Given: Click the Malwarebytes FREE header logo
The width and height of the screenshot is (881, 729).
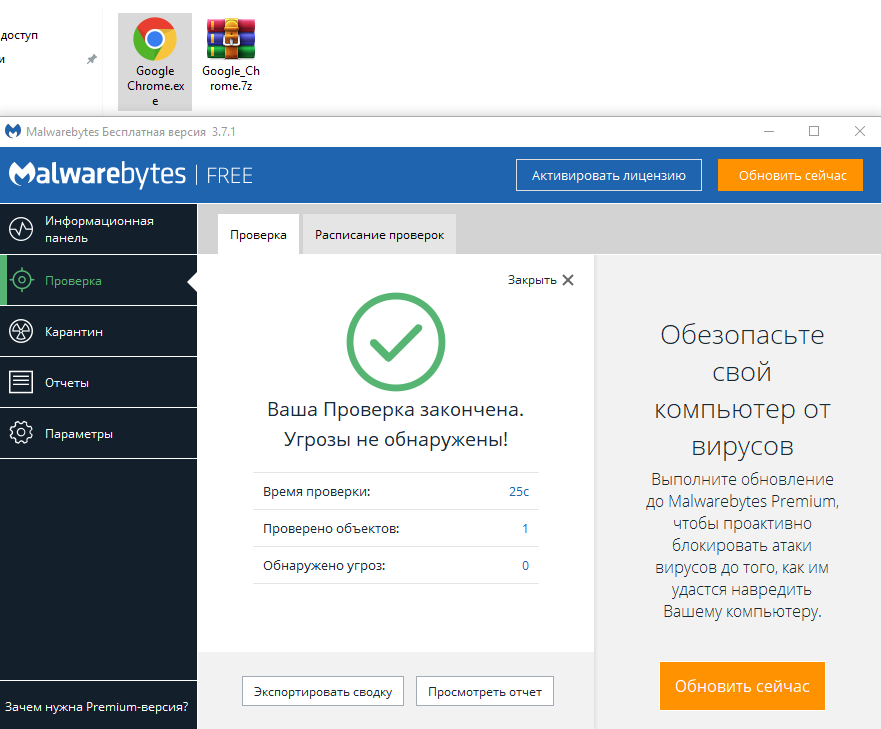Looking at the screenshot, I should pos(130,174).
